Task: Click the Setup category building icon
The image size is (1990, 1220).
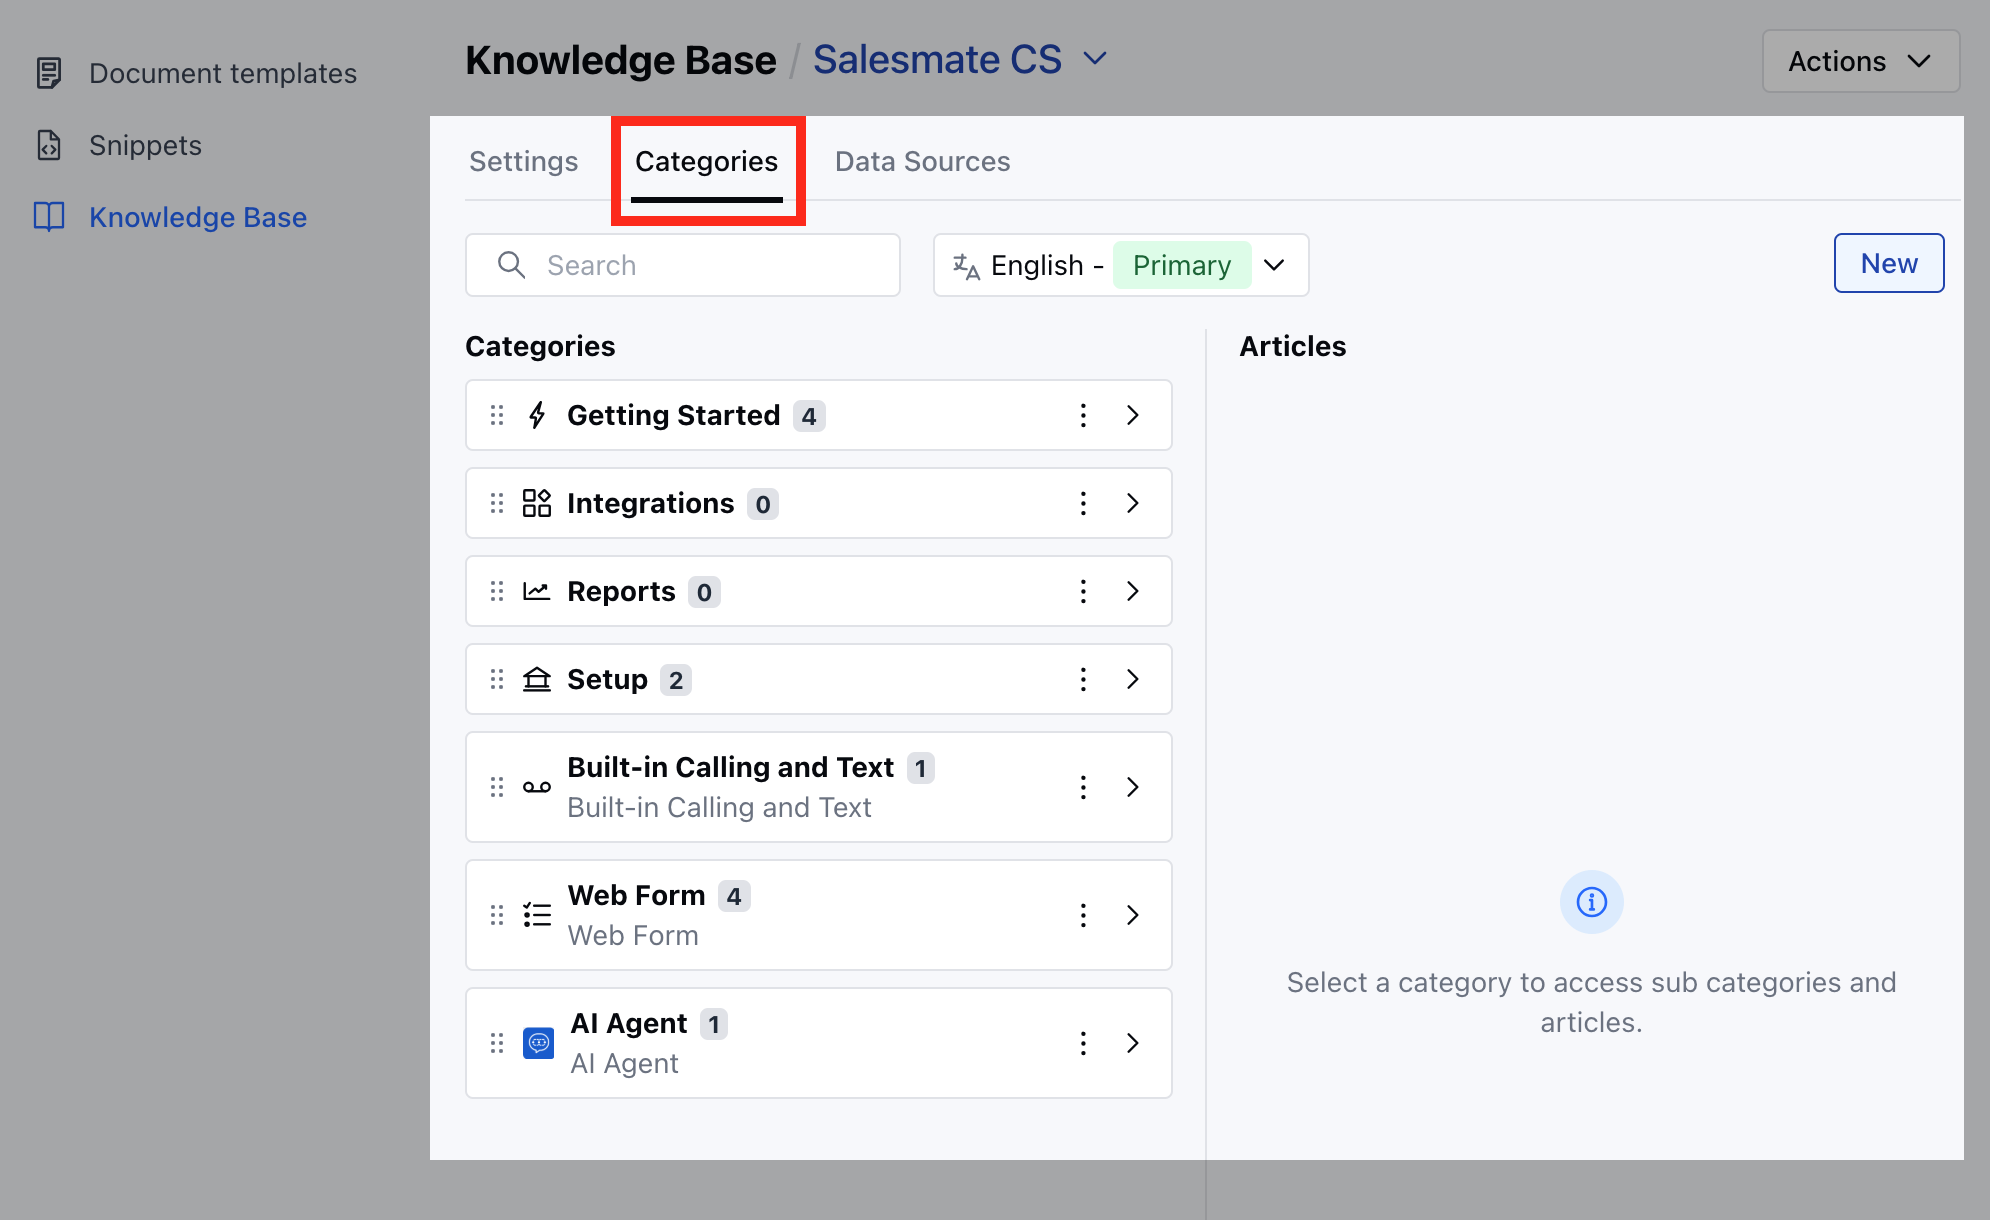Action: 537,680
